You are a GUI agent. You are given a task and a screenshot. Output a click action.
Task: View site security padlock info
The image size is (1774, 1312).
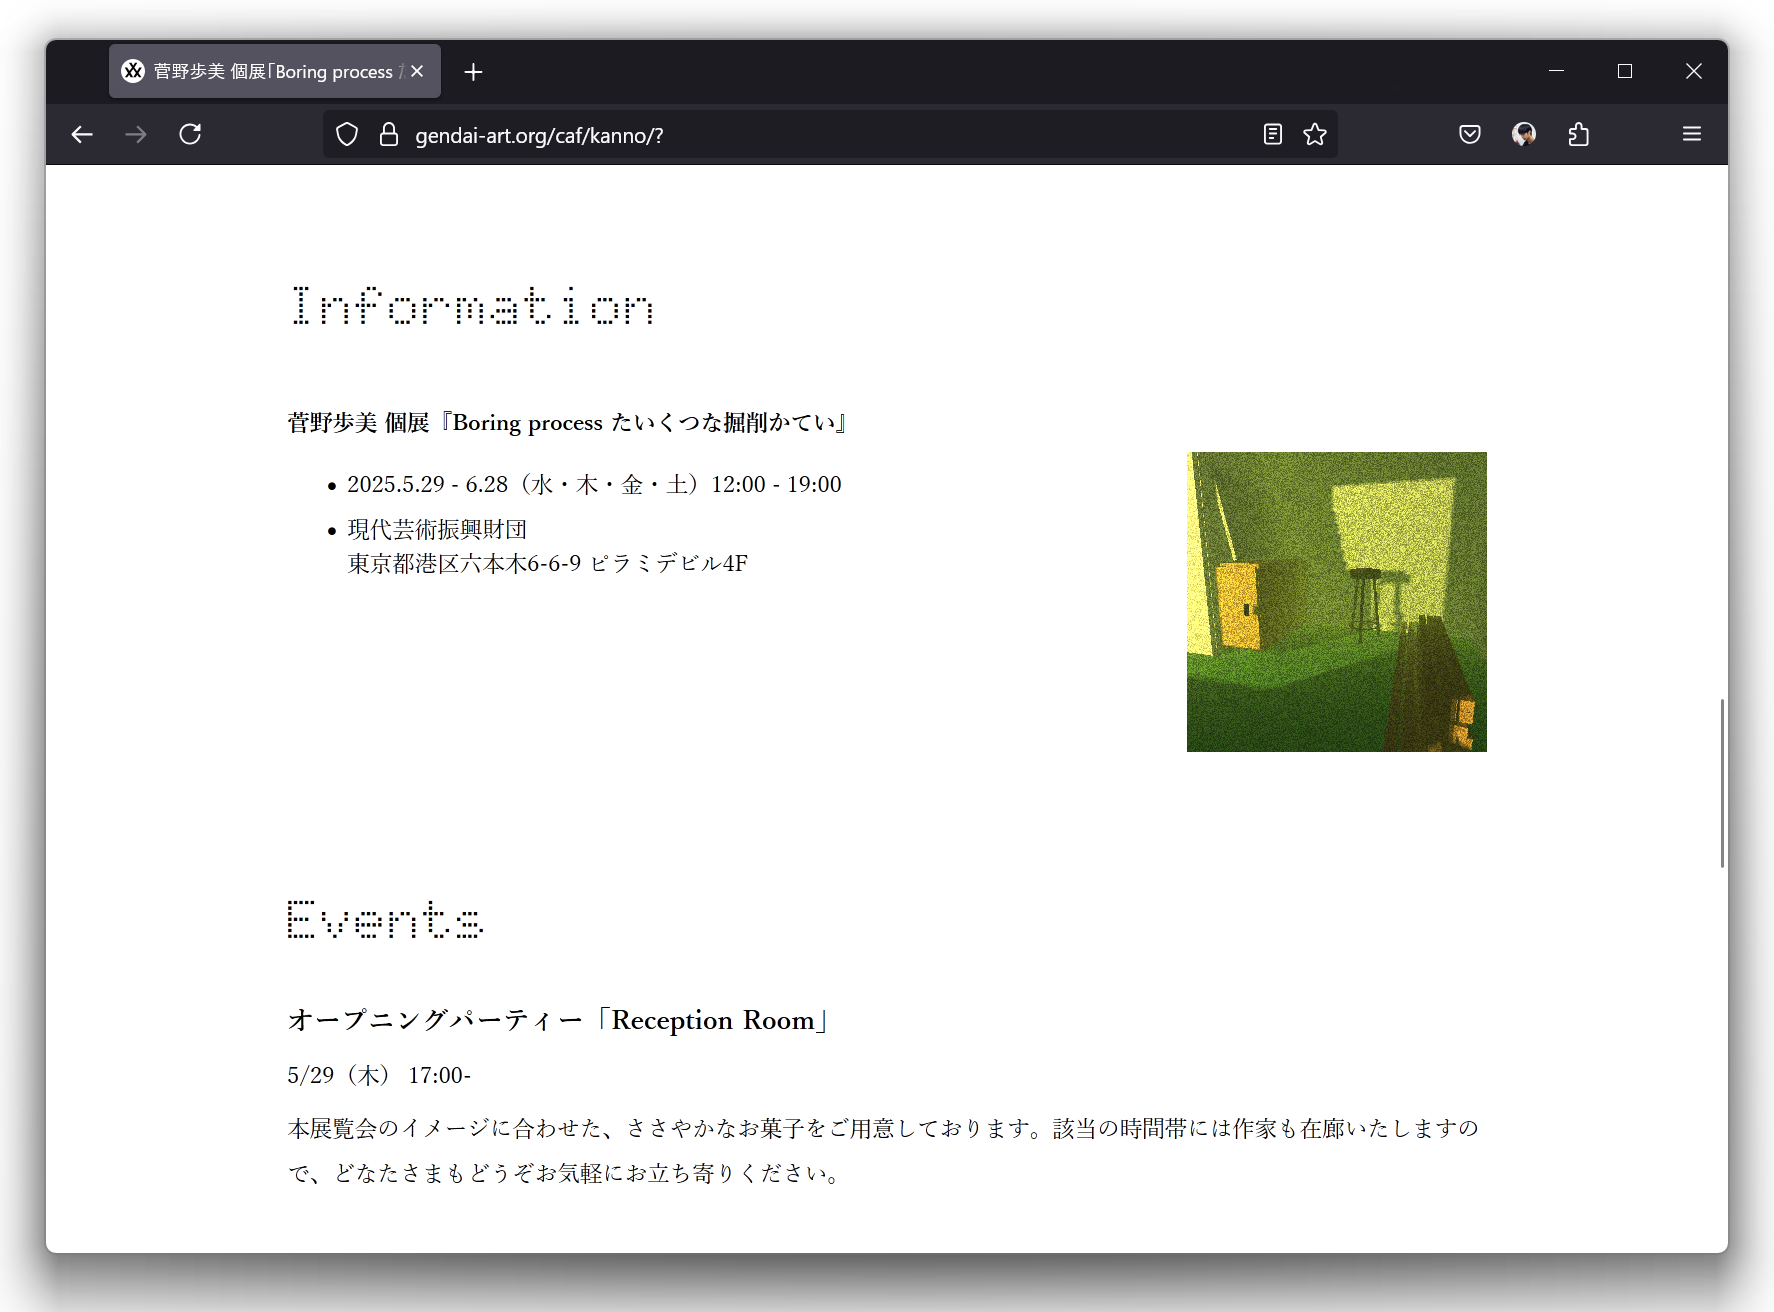(389, 135)
